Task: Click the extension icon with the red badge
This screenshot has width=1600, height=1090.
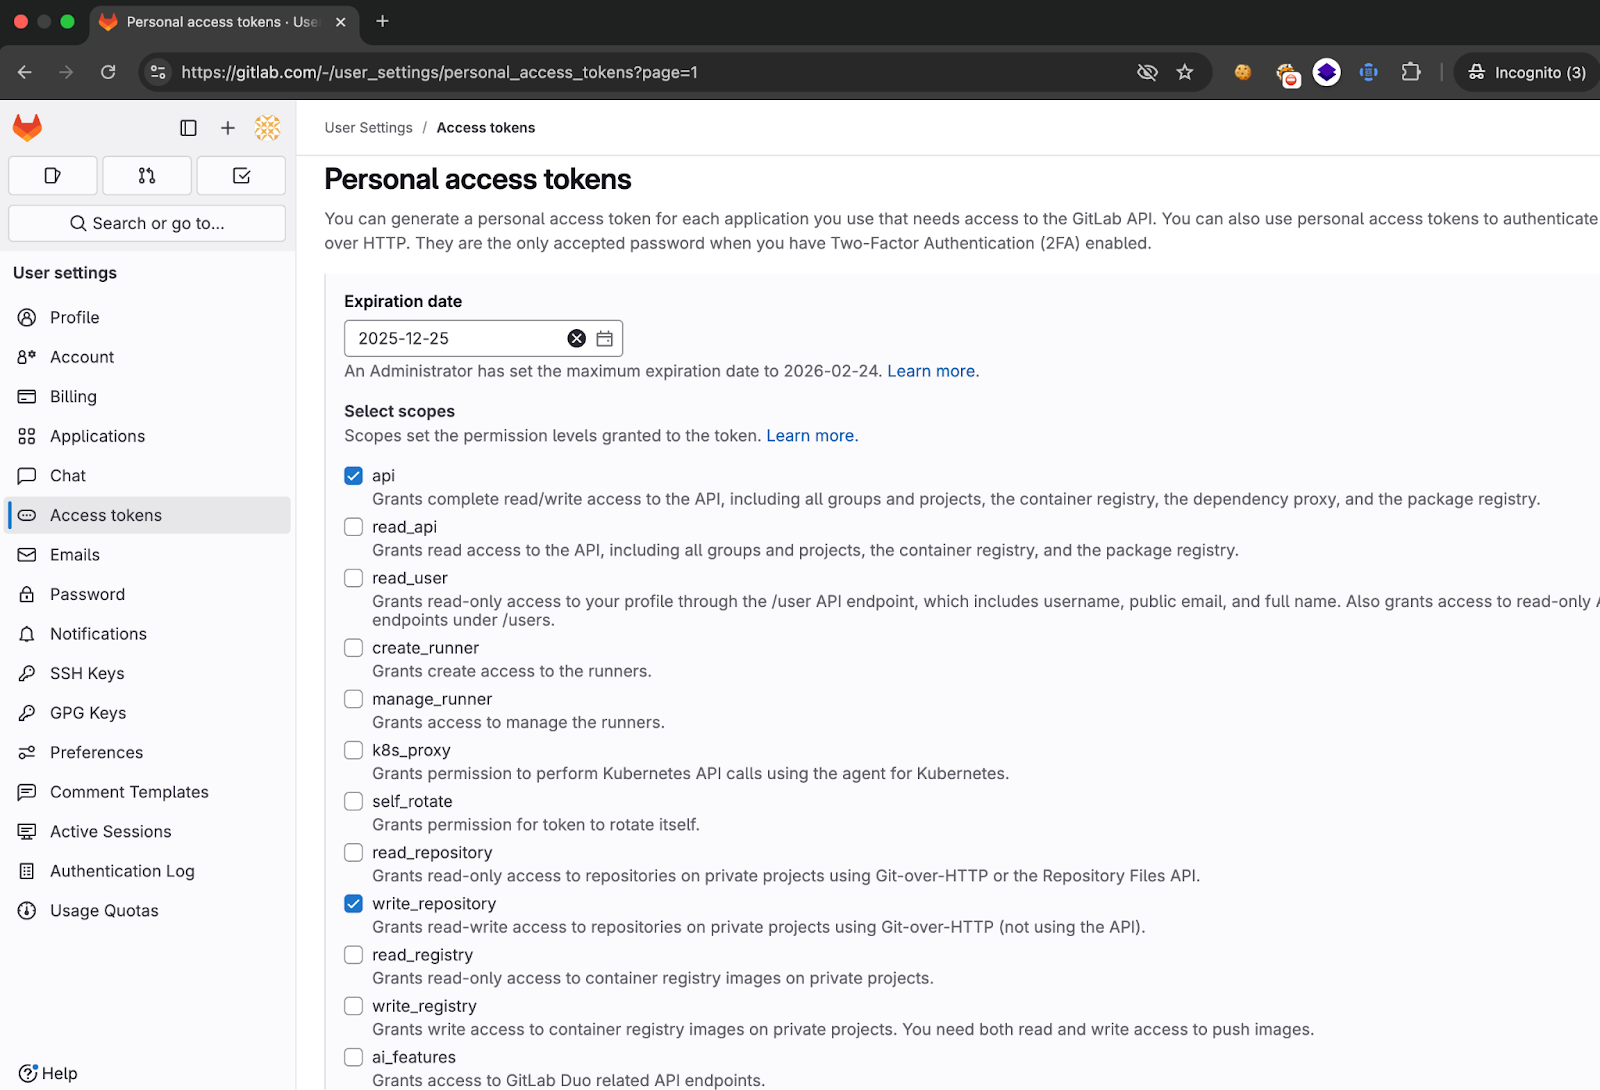Action: coord(1287,74)
